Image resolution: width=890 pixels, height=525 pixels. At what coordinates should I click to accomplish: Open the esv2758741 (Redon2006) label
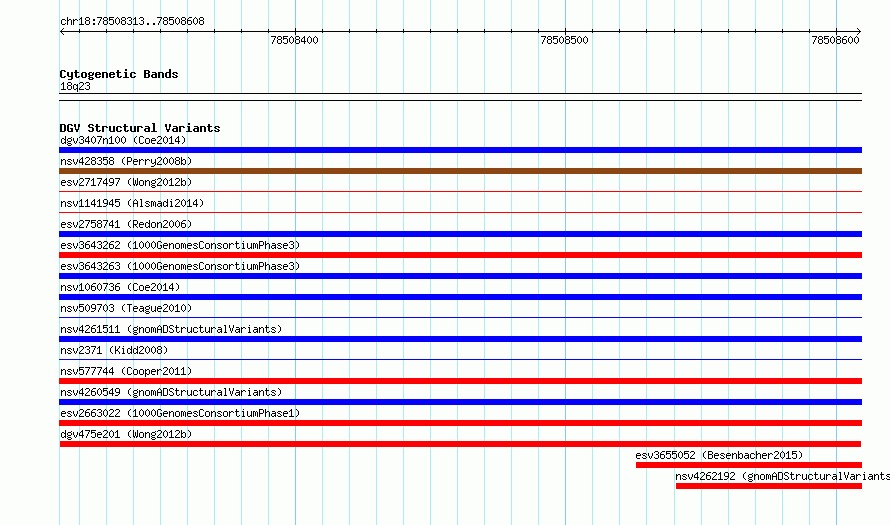click(126, 224)
